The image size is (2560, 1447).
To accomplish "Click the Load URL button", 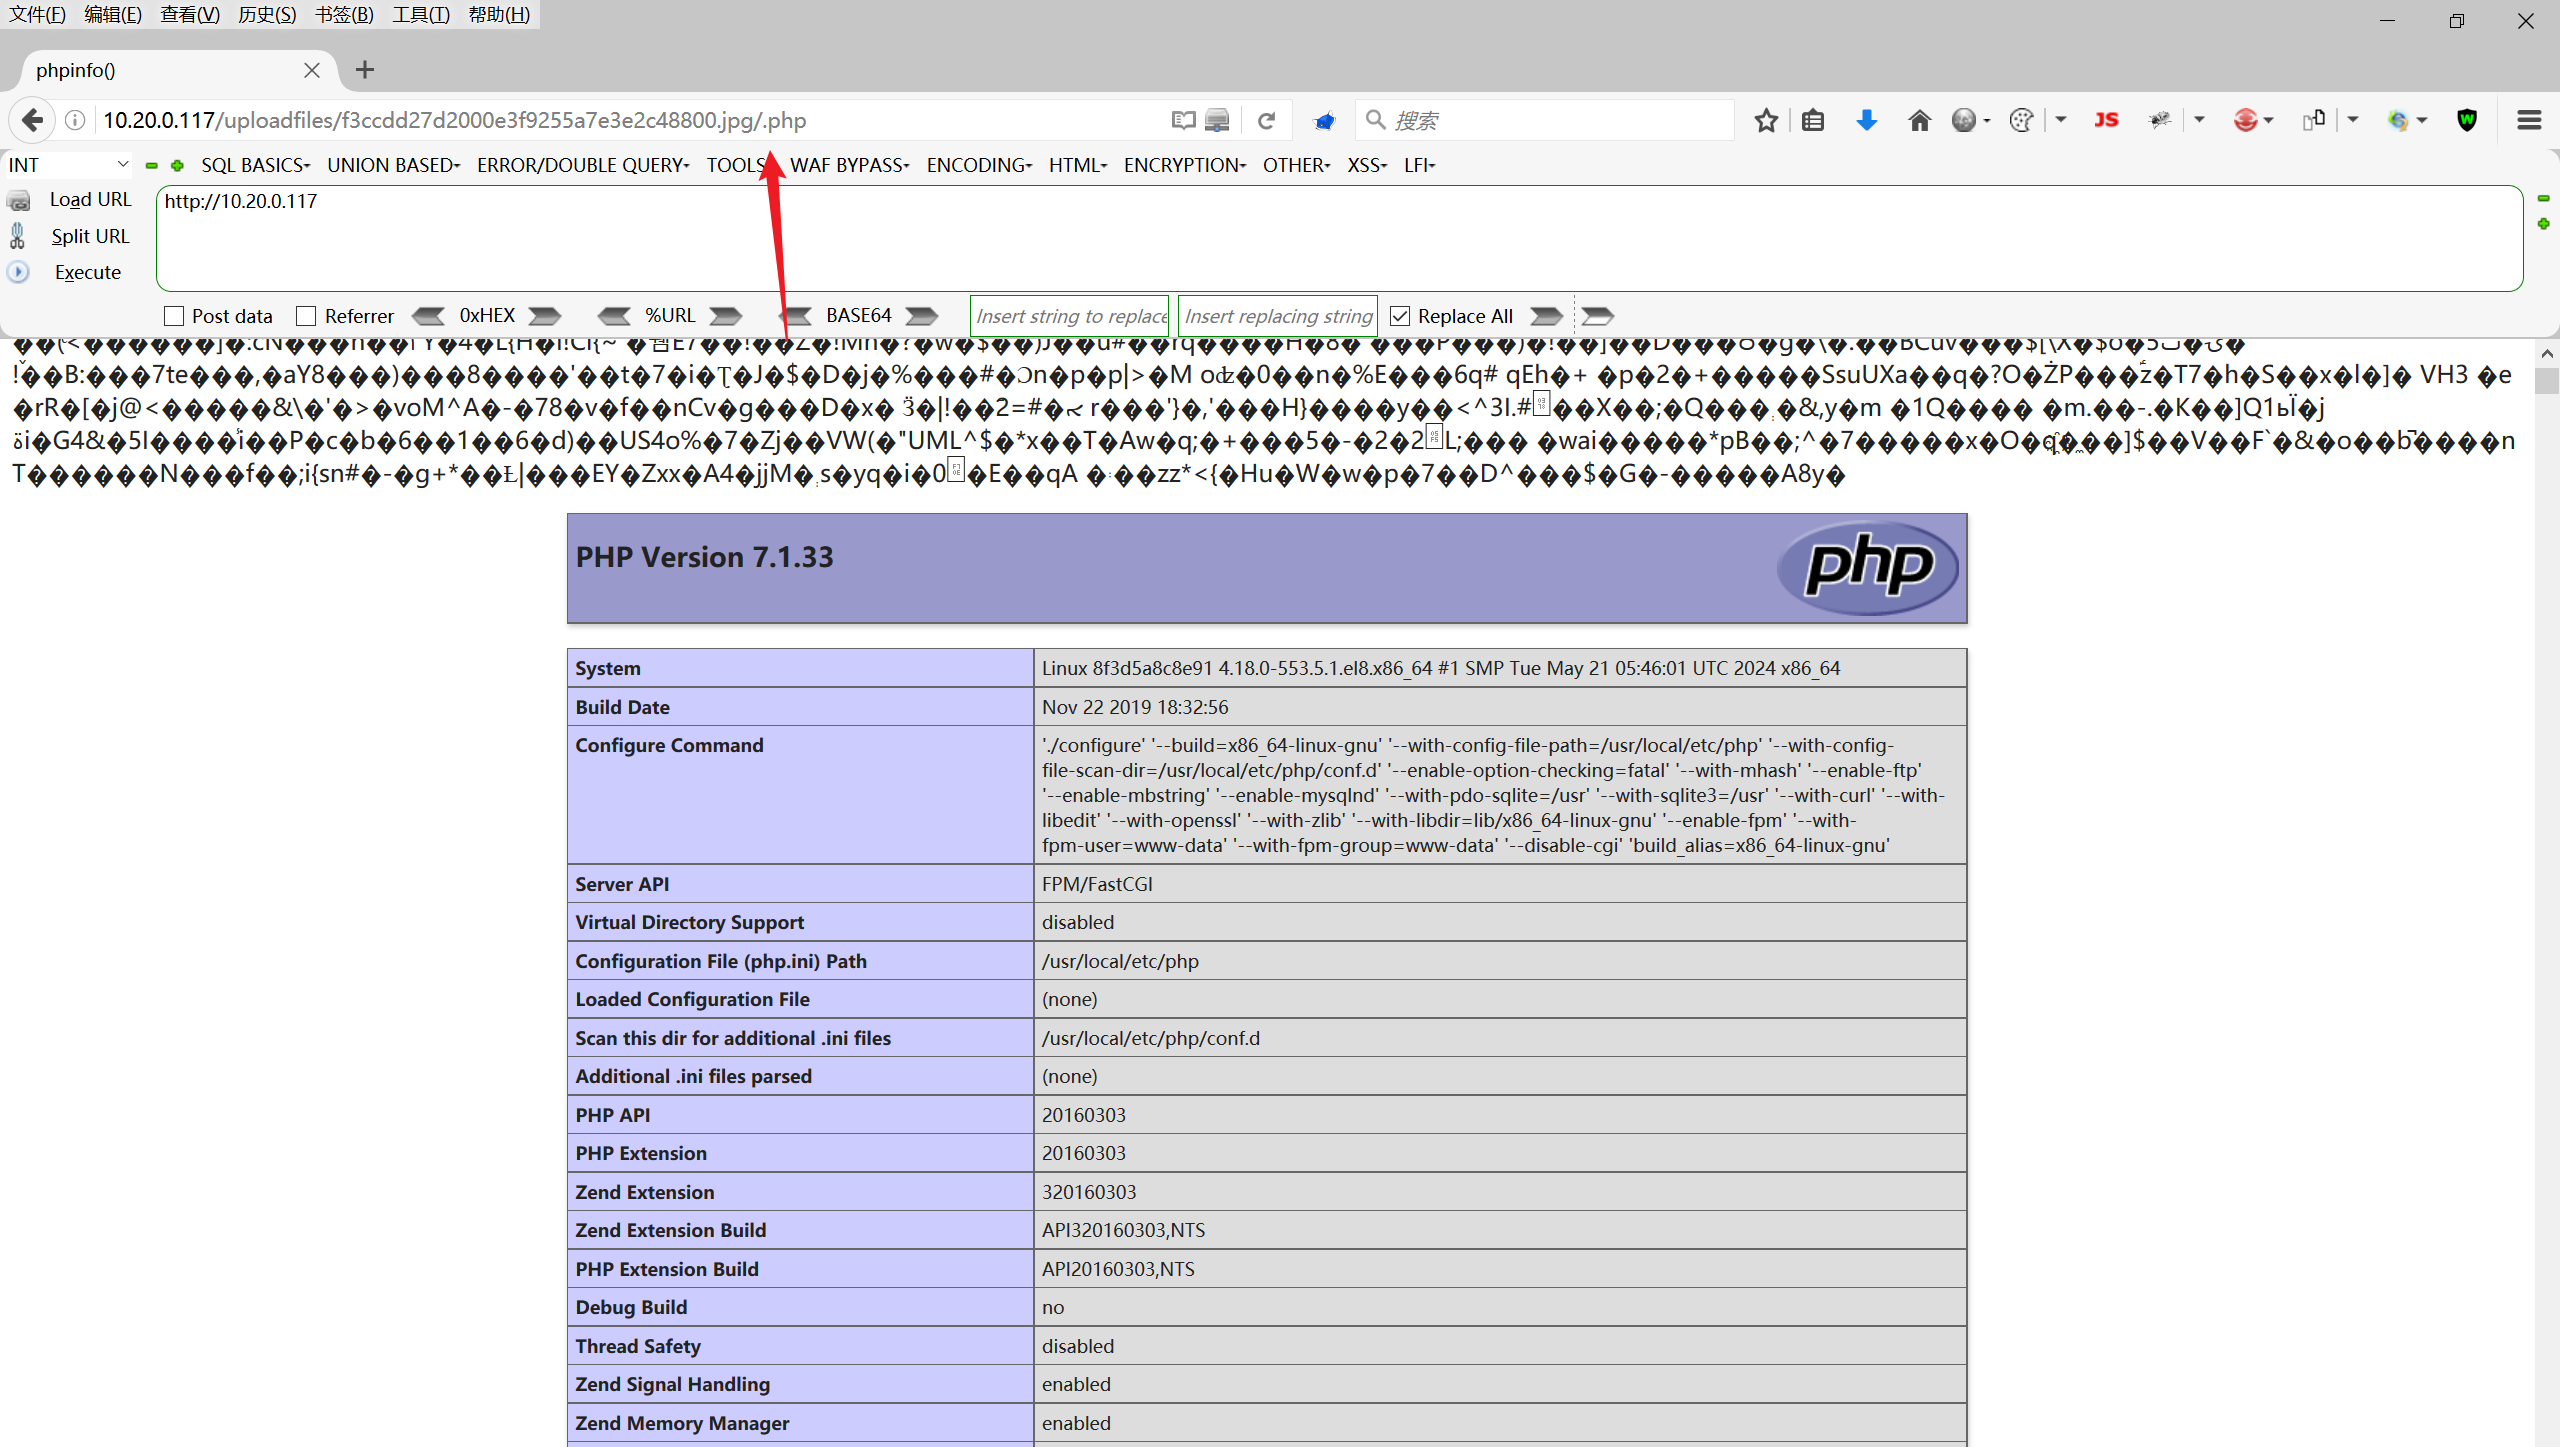I will pos(90,199).
